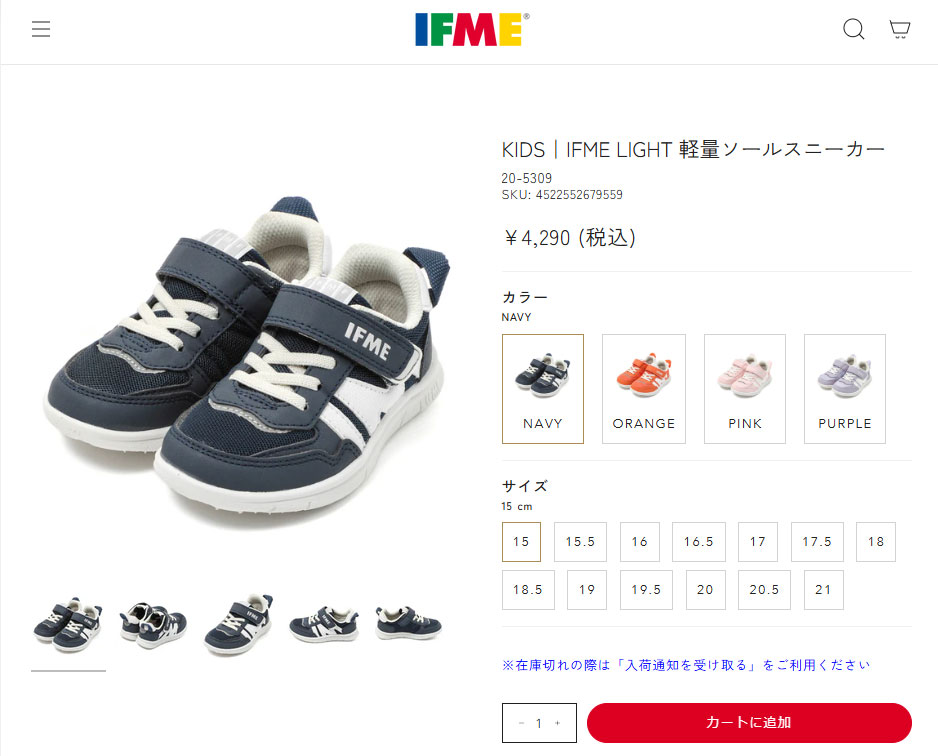View second thumbnail showing shoe soles
938x756 pixels.
click(x=153, y=626)
